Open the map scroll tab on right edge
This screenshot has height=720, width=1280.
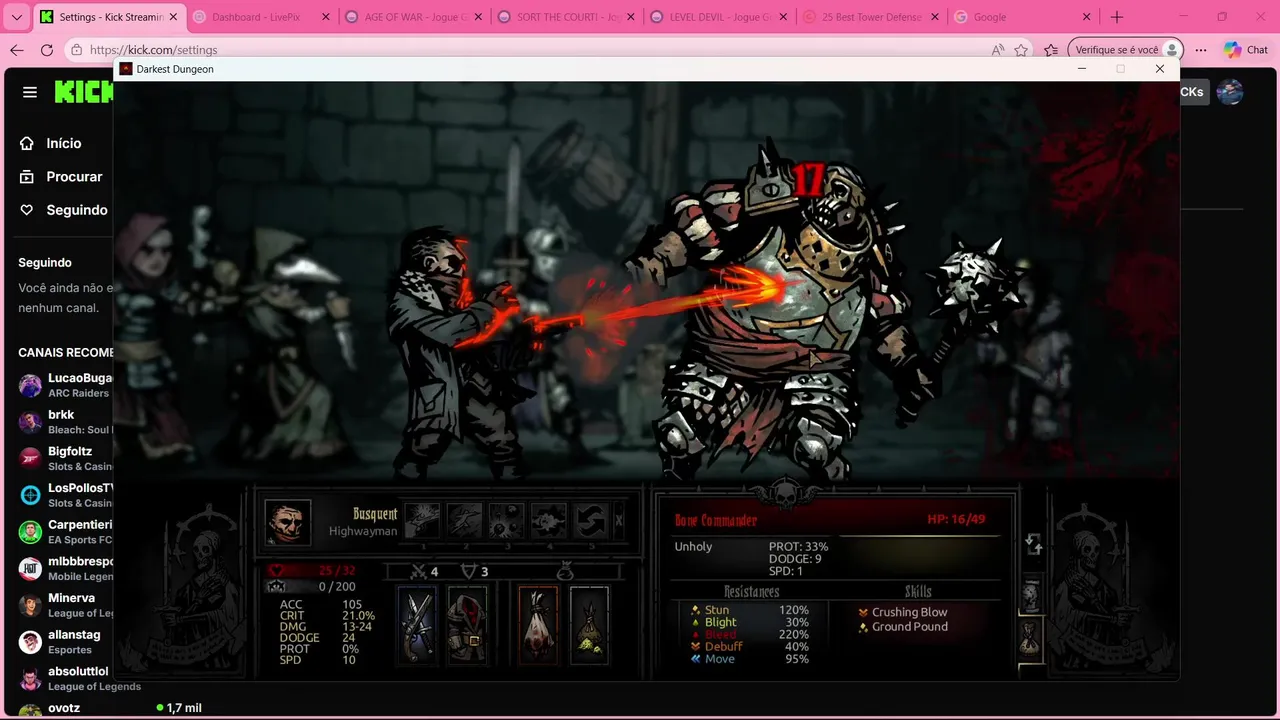(x=1031, y=596)
